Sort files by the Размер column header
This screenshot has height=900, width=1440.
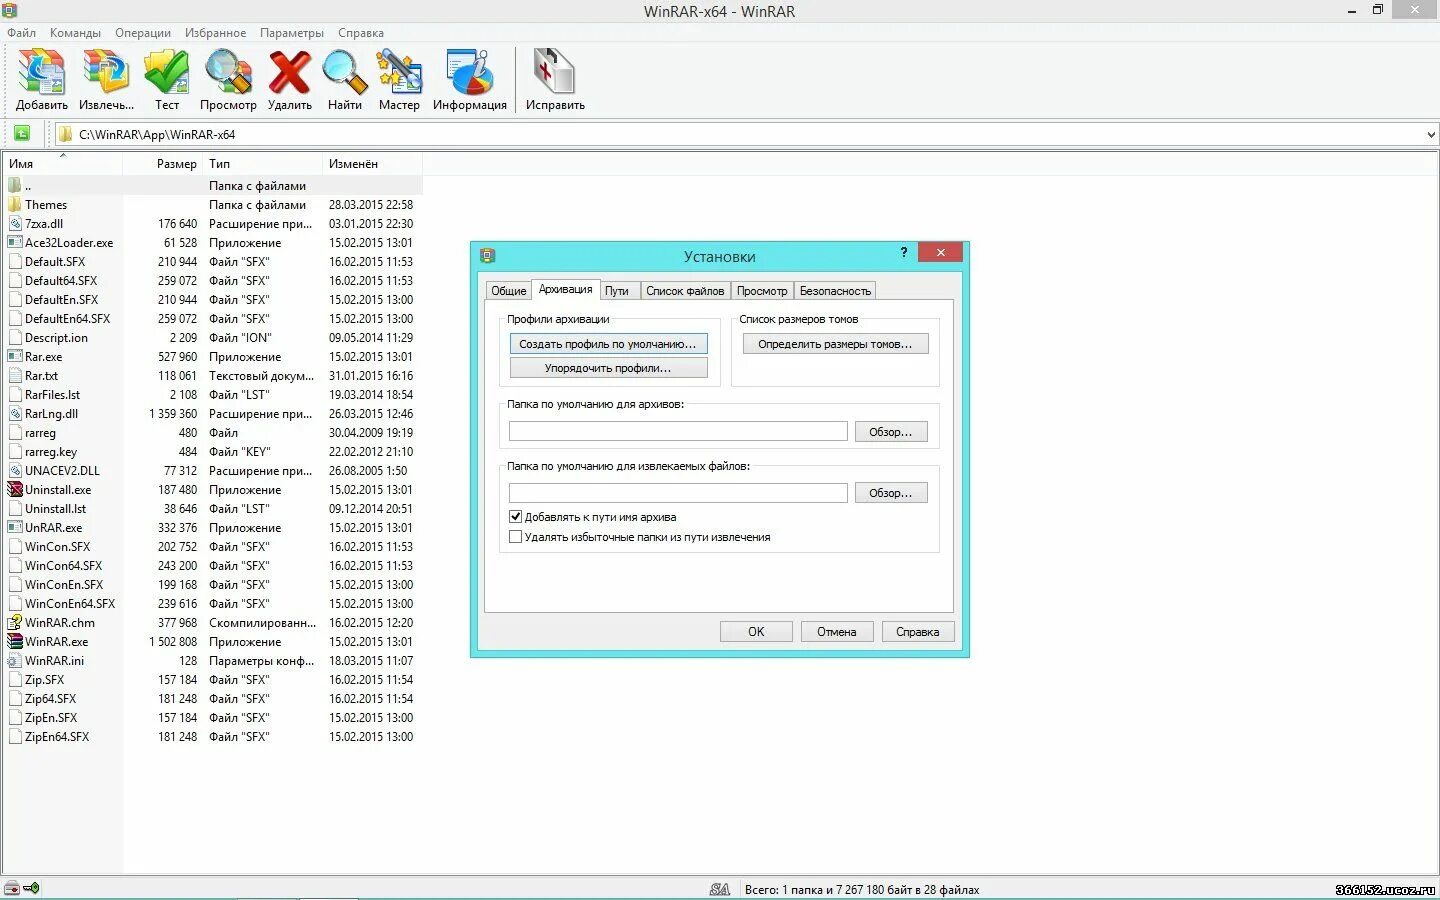click(162, 164)
